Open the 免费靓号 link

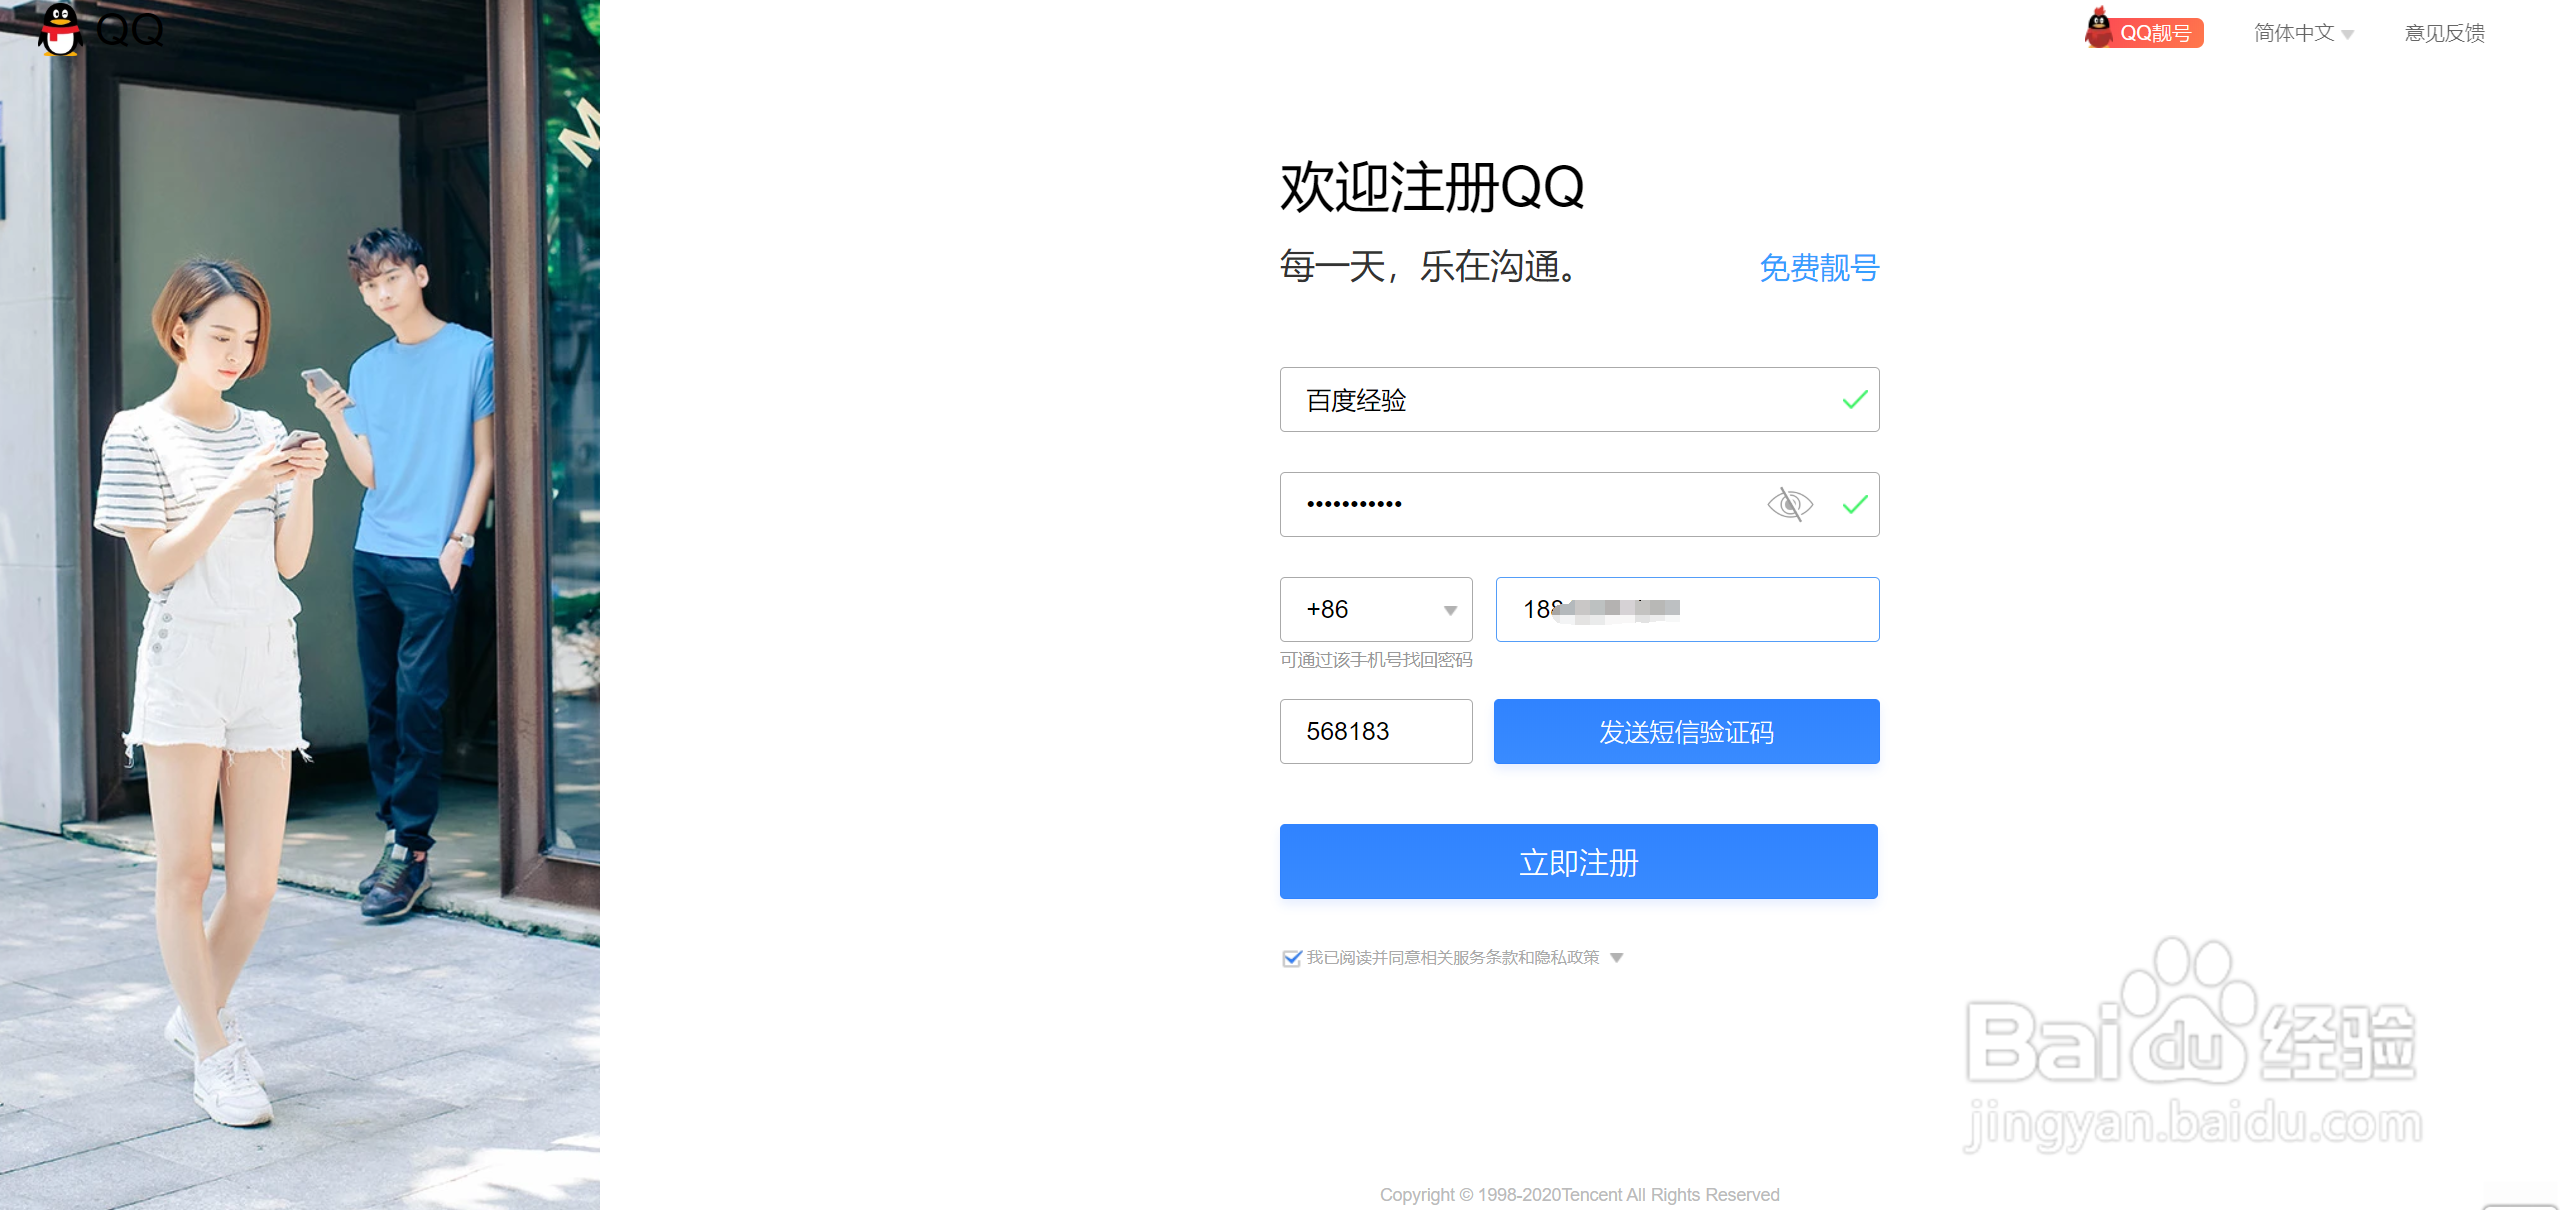click(1819, 268)
